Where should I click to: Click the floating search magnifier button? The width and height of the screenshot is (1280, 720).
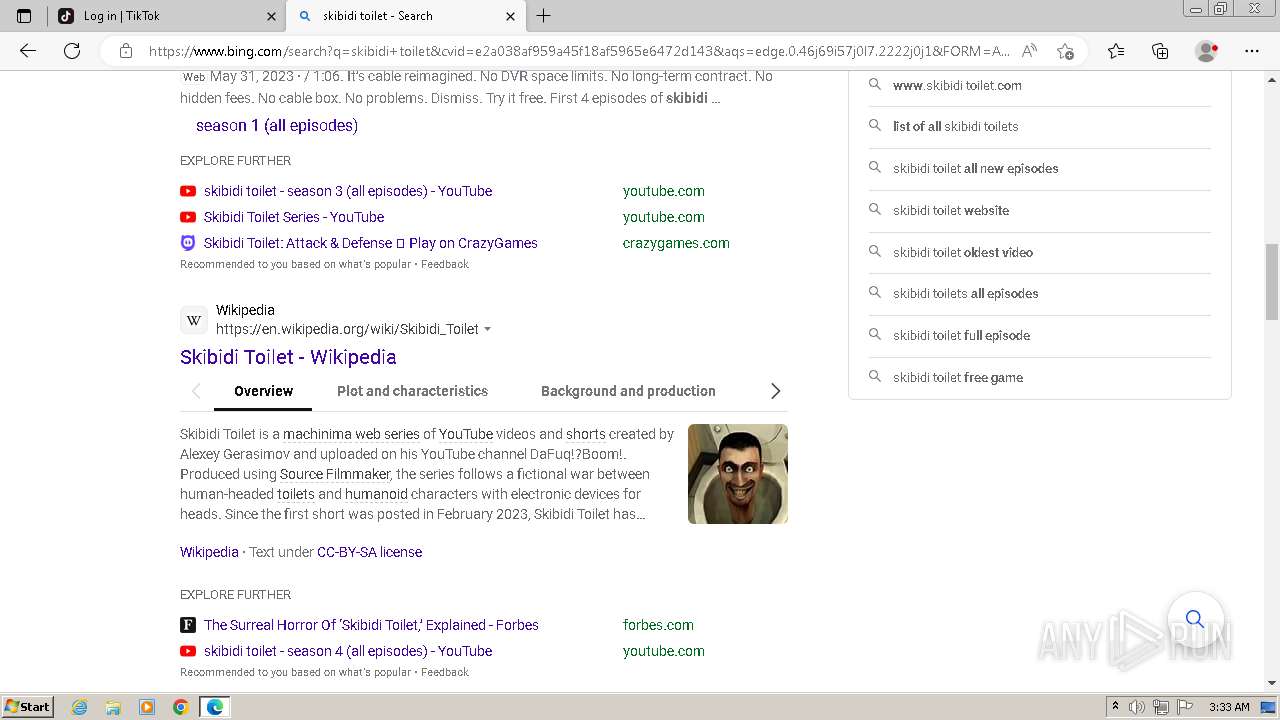1195,619
